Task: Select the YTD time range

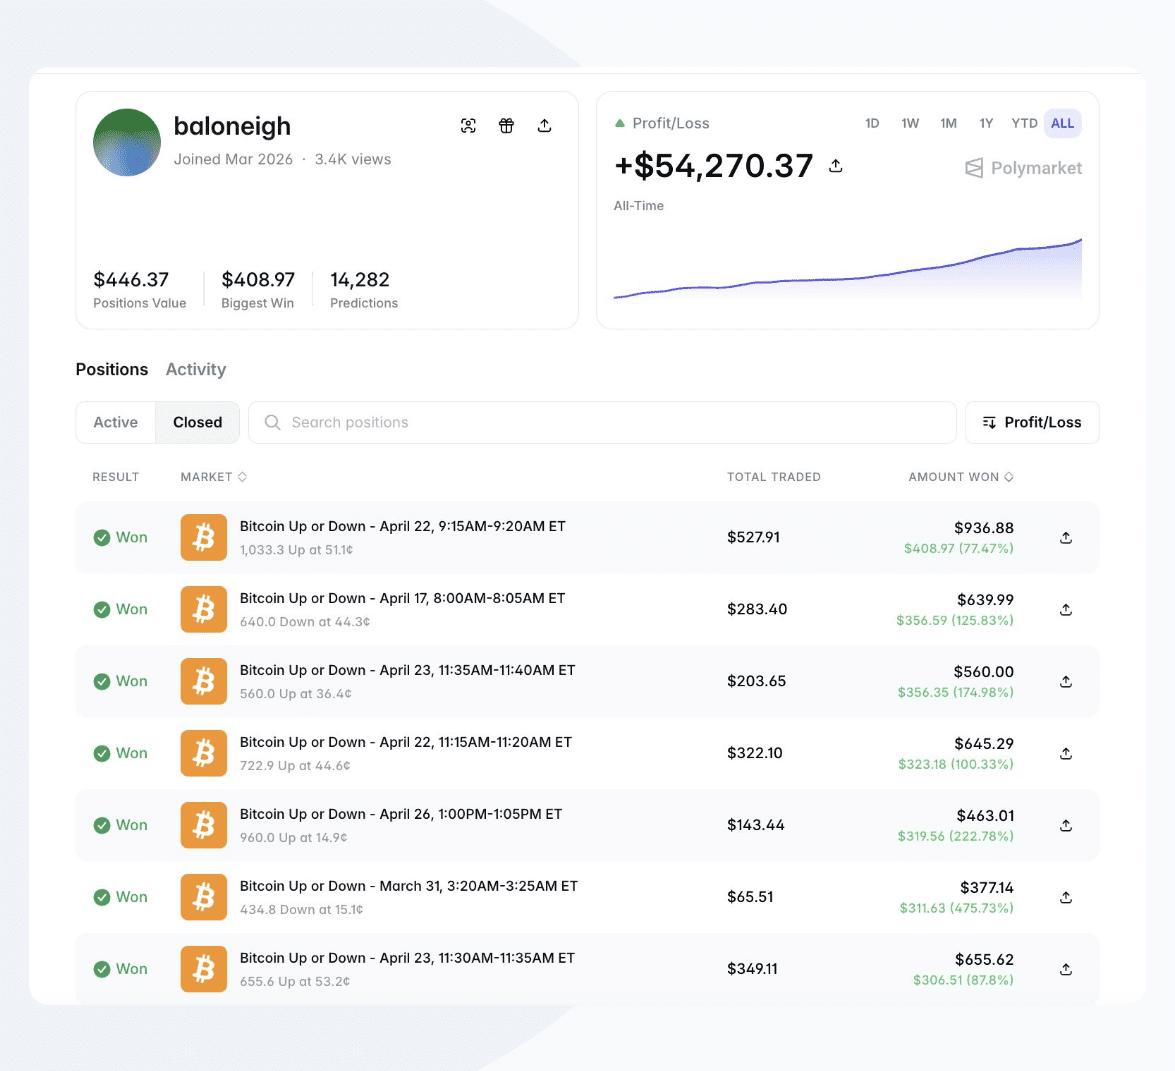Action: coord(1024,123)
